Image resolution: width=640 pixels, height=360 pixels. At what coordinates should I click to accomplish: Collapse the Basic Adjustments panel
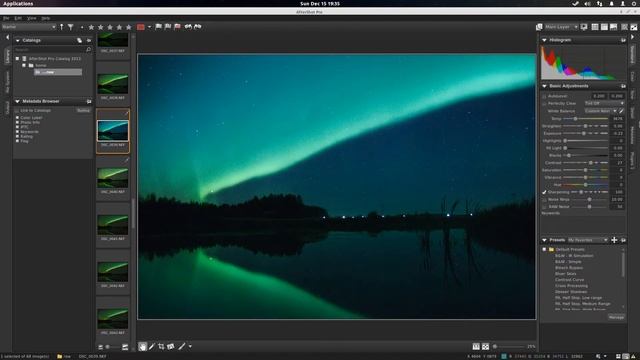pyautogui.click(x=544, y=86)
